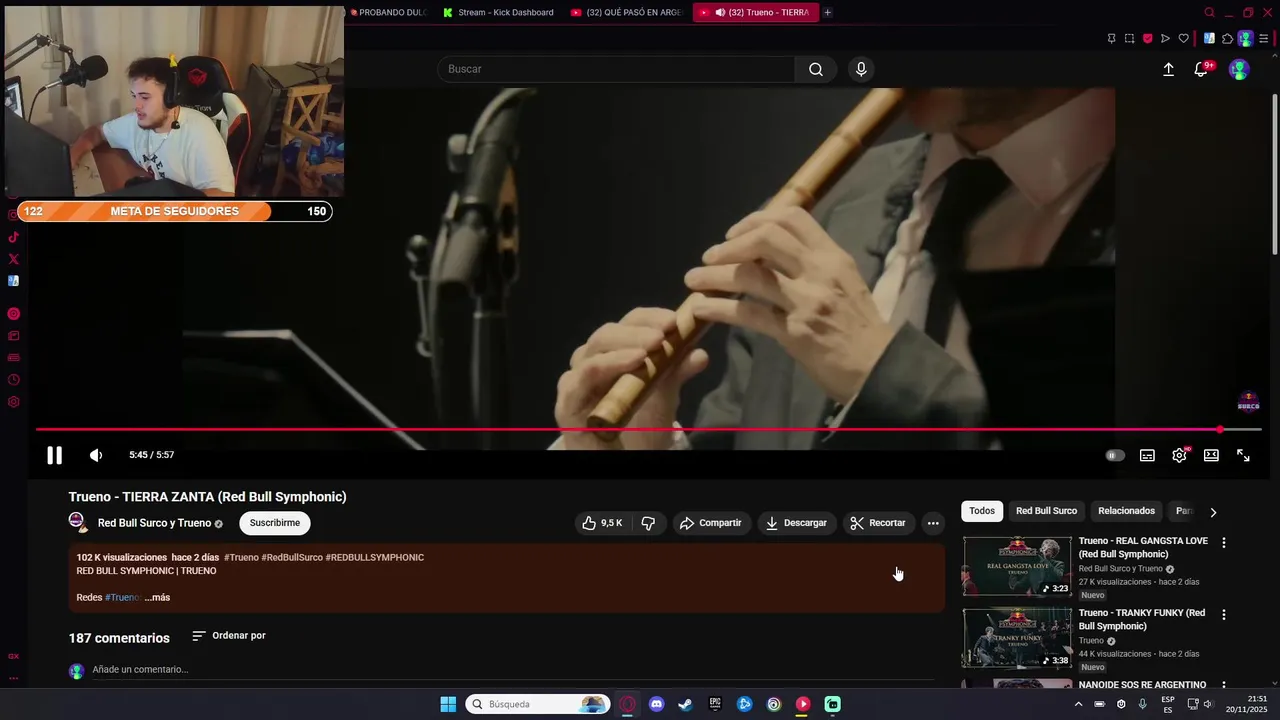Open Windows Start menu

click(x=448, y=704)
